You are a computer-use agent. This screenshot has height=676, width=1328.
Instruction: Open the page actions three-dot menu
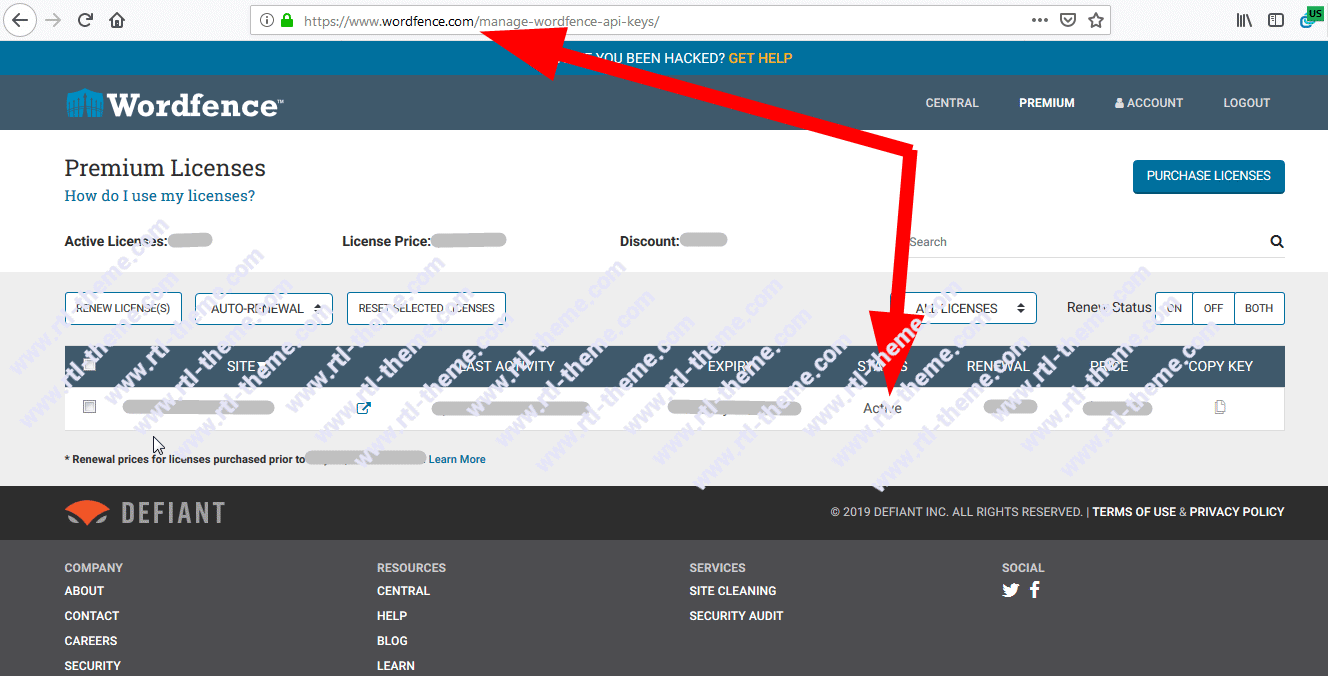tap(1040, 20)
